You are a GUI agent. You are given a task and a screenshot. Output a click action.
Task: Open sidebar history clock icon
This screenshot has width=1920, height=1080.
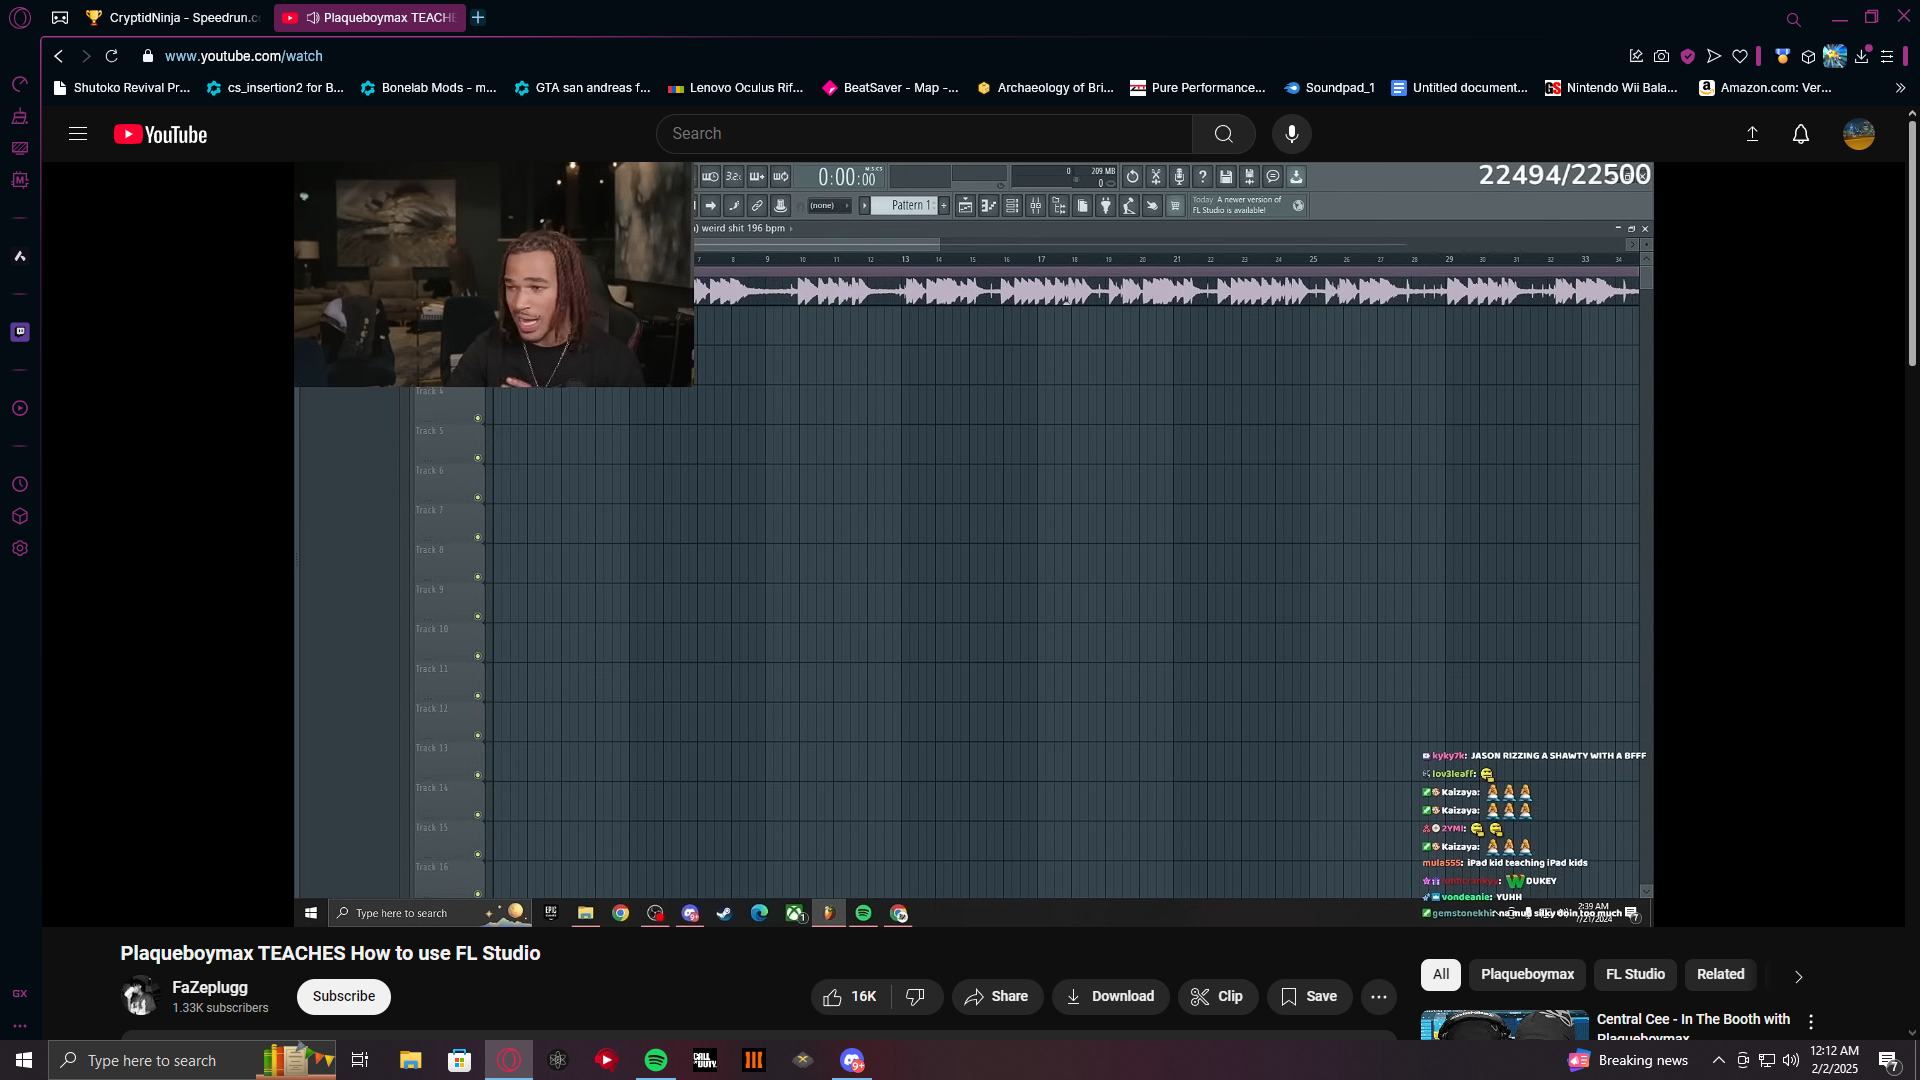tap(20, 485)
